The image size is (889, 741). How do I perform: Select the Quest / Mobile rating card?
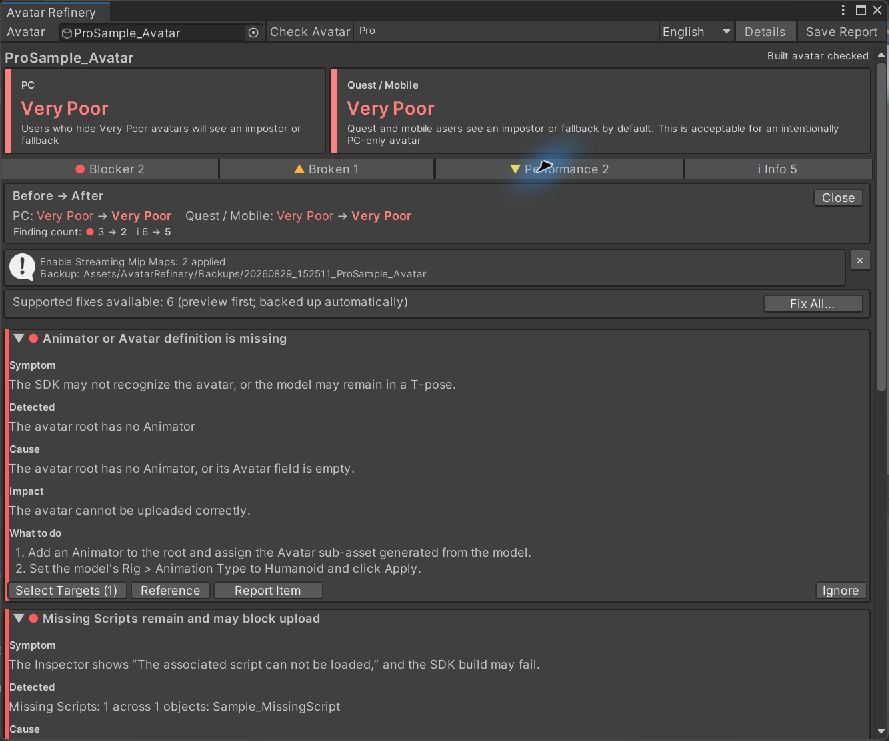(x=600, y=111)
